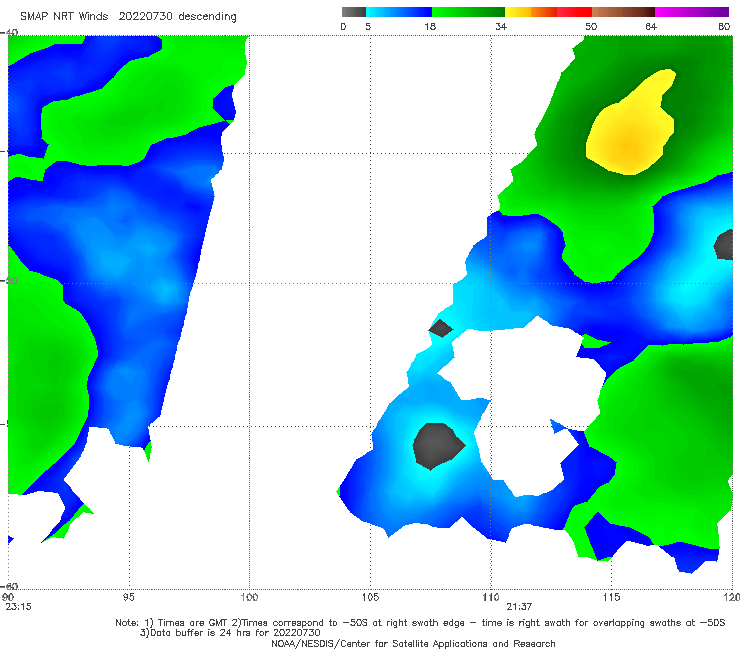
Task: Click the yellow-orange segment of the color bar
Action: coord(531,12)
